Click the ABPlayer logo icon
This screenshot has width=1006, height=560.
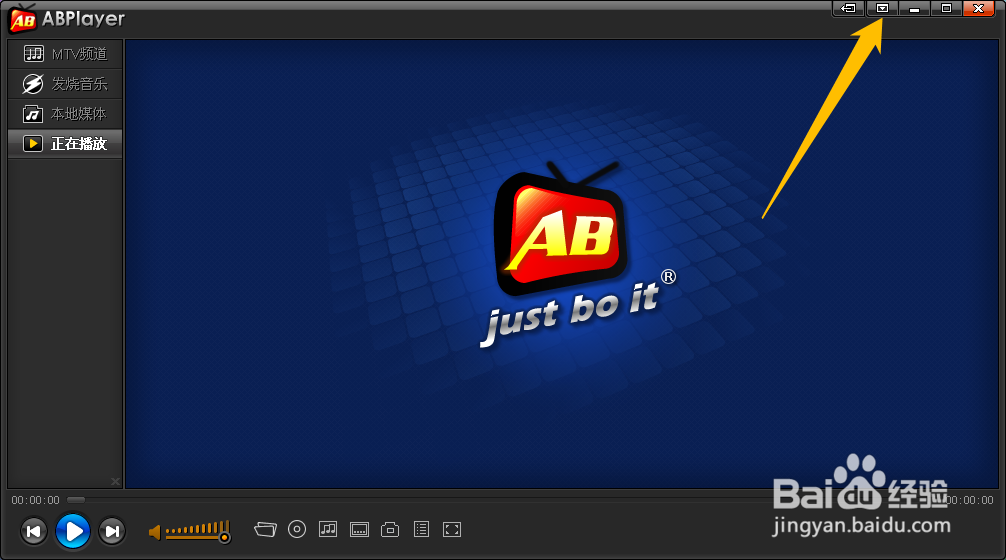22,19
